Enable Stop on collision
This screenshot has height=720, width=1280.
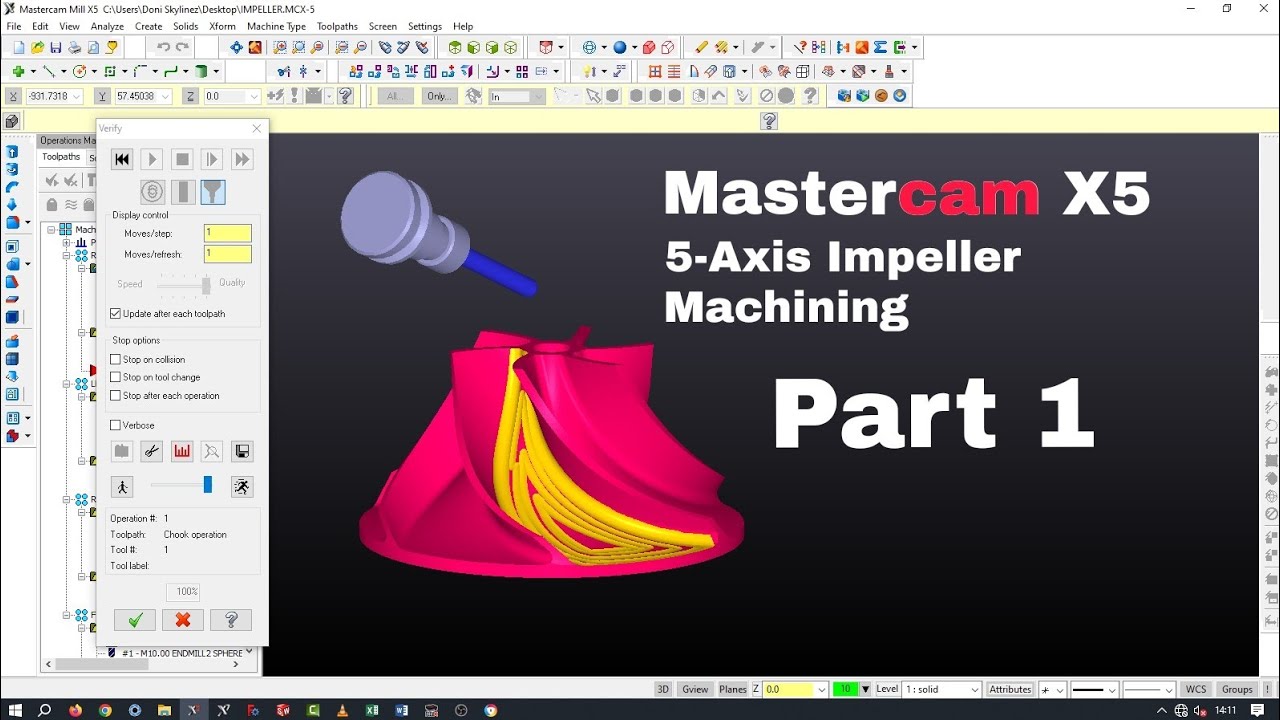click(116, 359)
